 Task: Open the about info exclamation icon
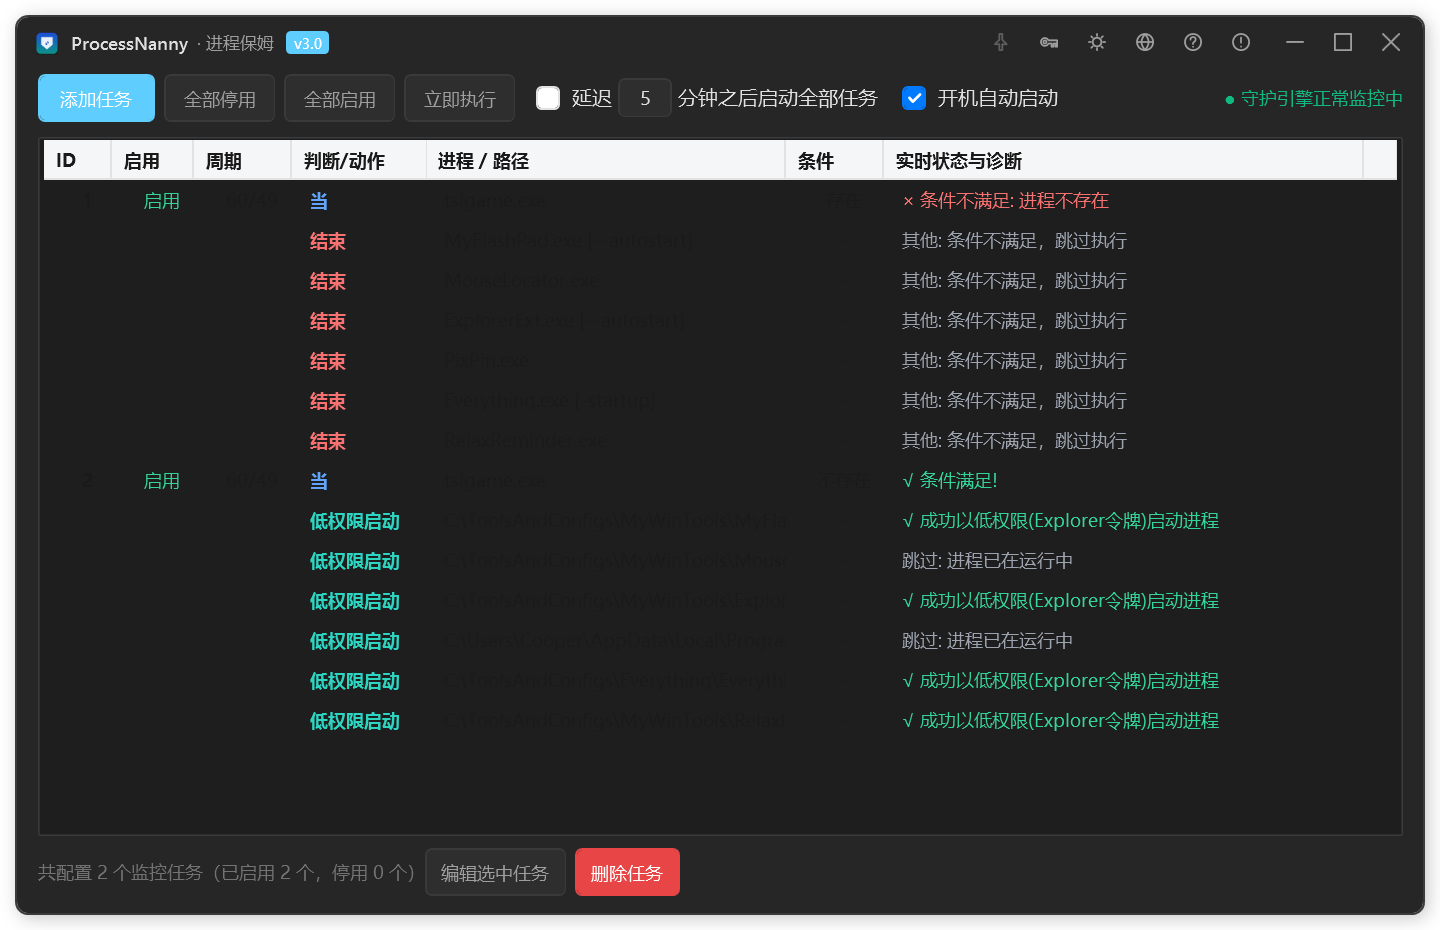click(x=1241, y=42)
